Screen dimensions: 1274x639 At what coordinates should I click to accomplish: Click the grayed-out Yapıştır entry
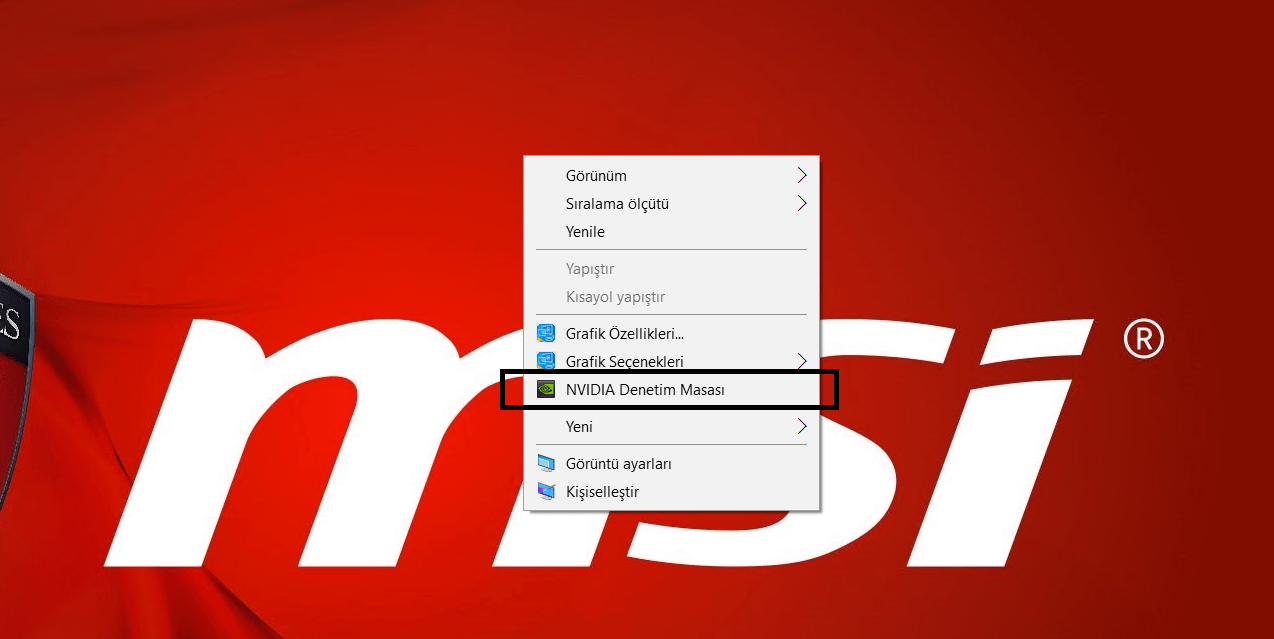point(589,268)
